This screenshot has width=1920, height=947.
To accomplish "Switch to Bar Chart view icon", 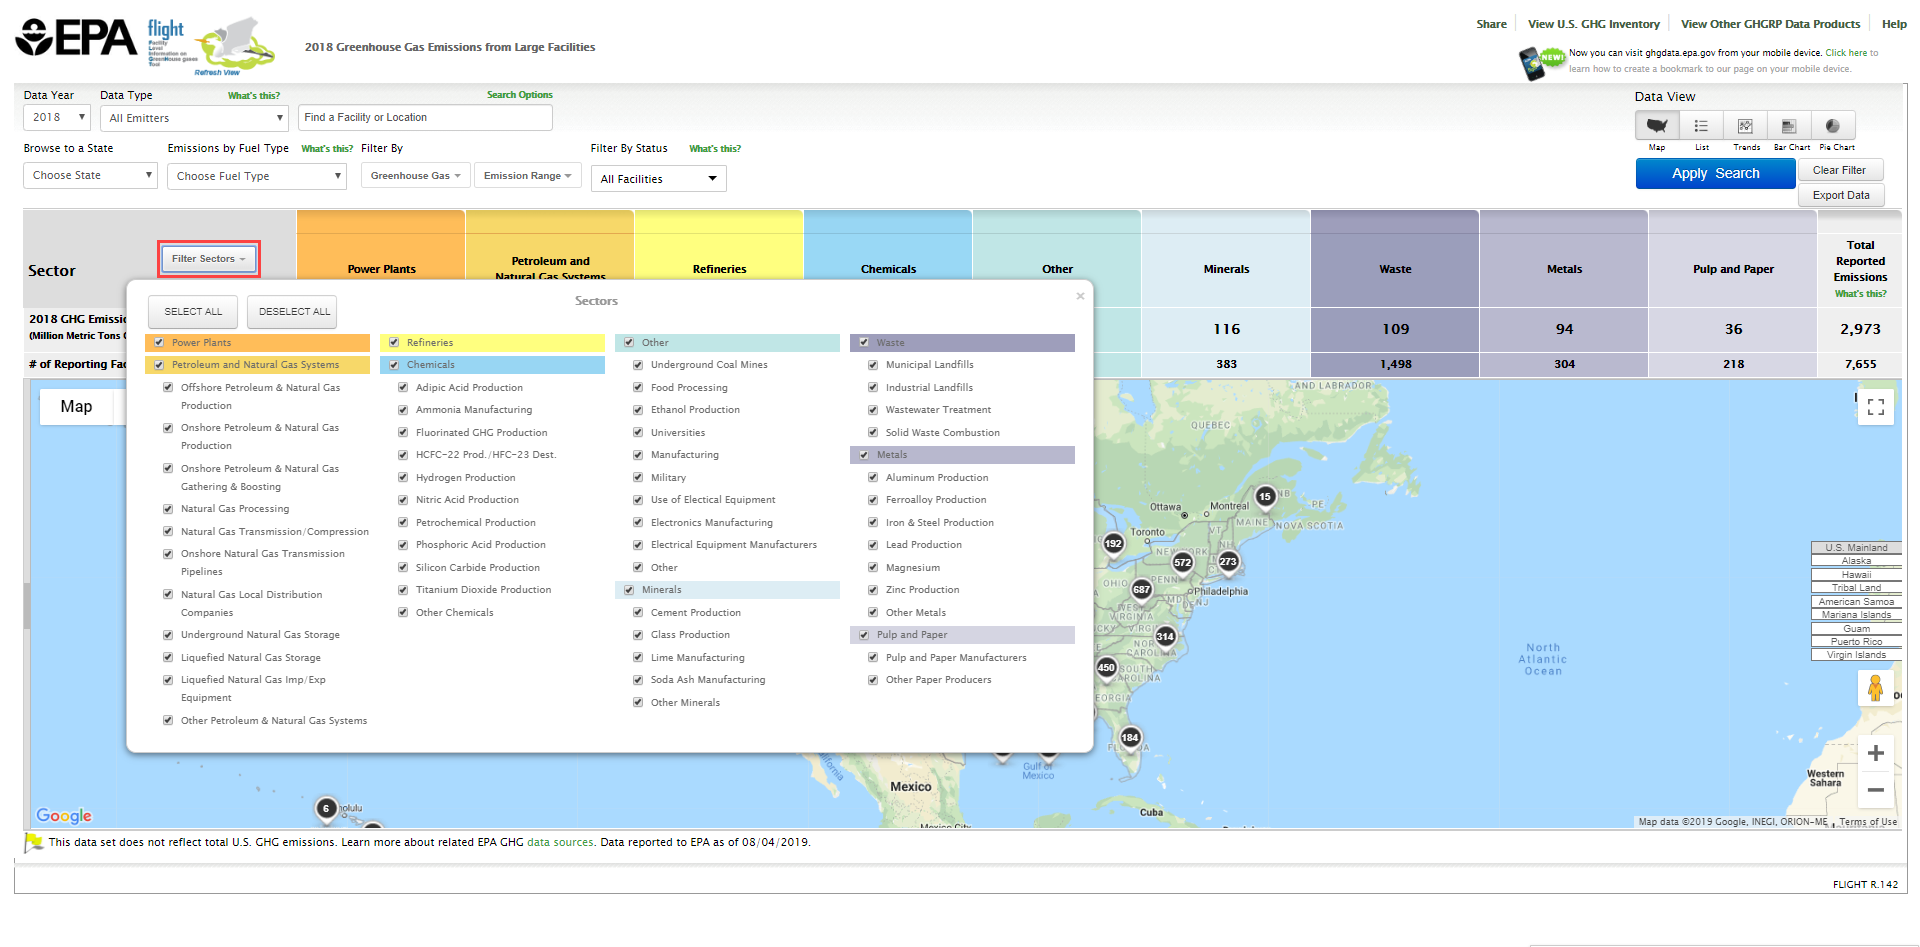I will point(1789,126).
